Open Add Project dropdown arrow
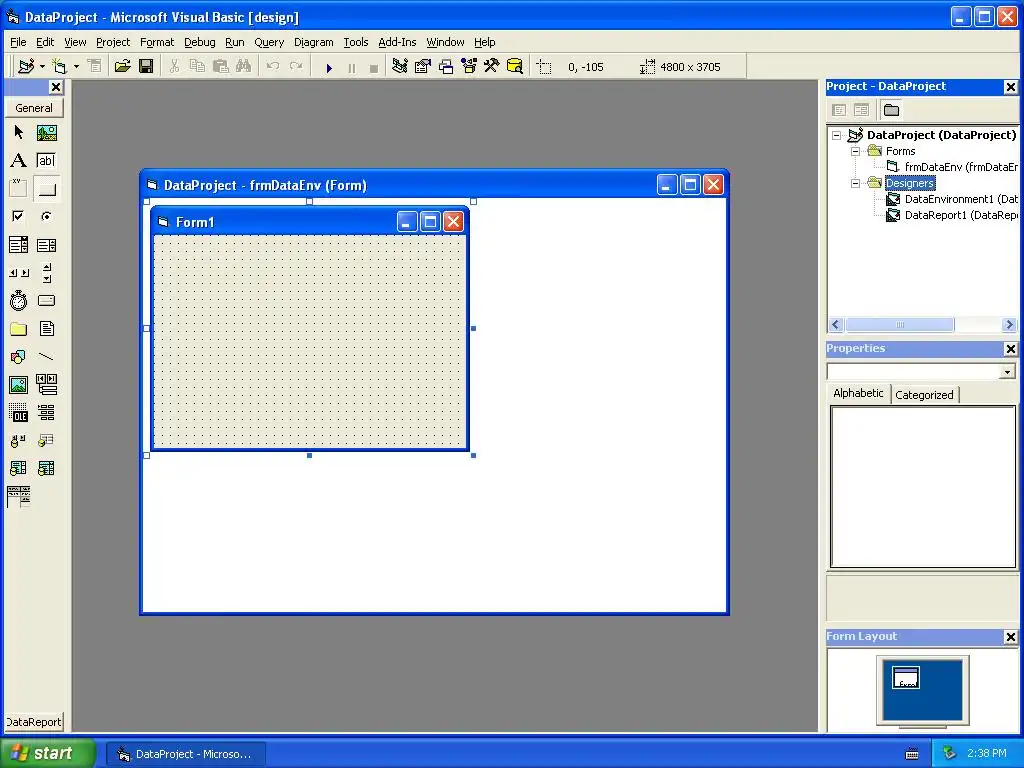 pyautogui.click(x=42, y=66)
